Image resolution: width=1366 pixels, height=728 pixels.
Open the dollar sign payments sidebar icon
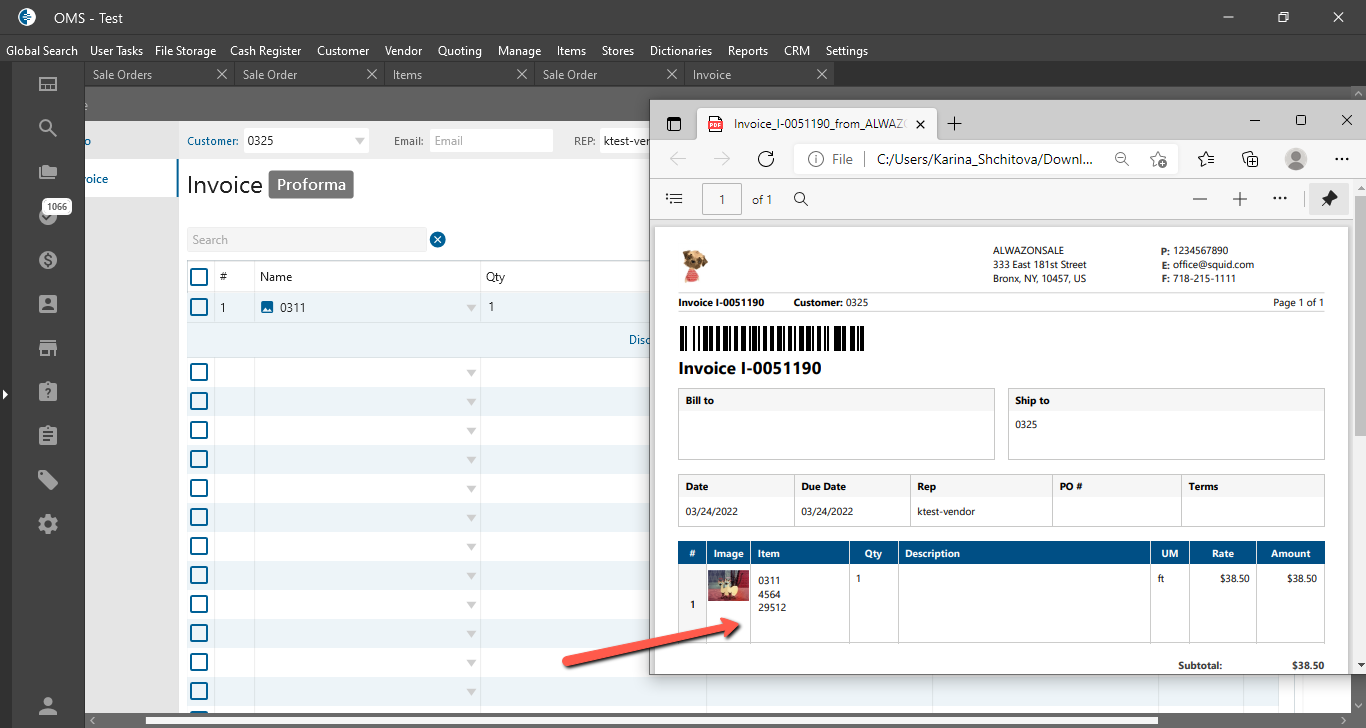48,260
